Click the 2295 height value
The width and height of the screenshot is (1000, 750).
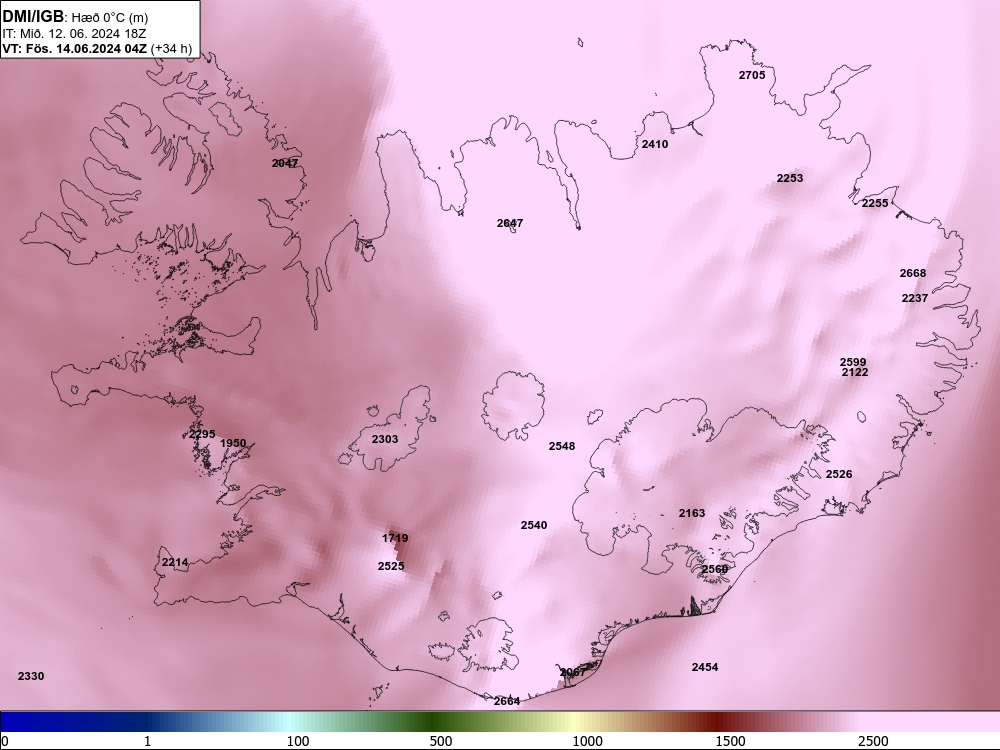point(202,434)
